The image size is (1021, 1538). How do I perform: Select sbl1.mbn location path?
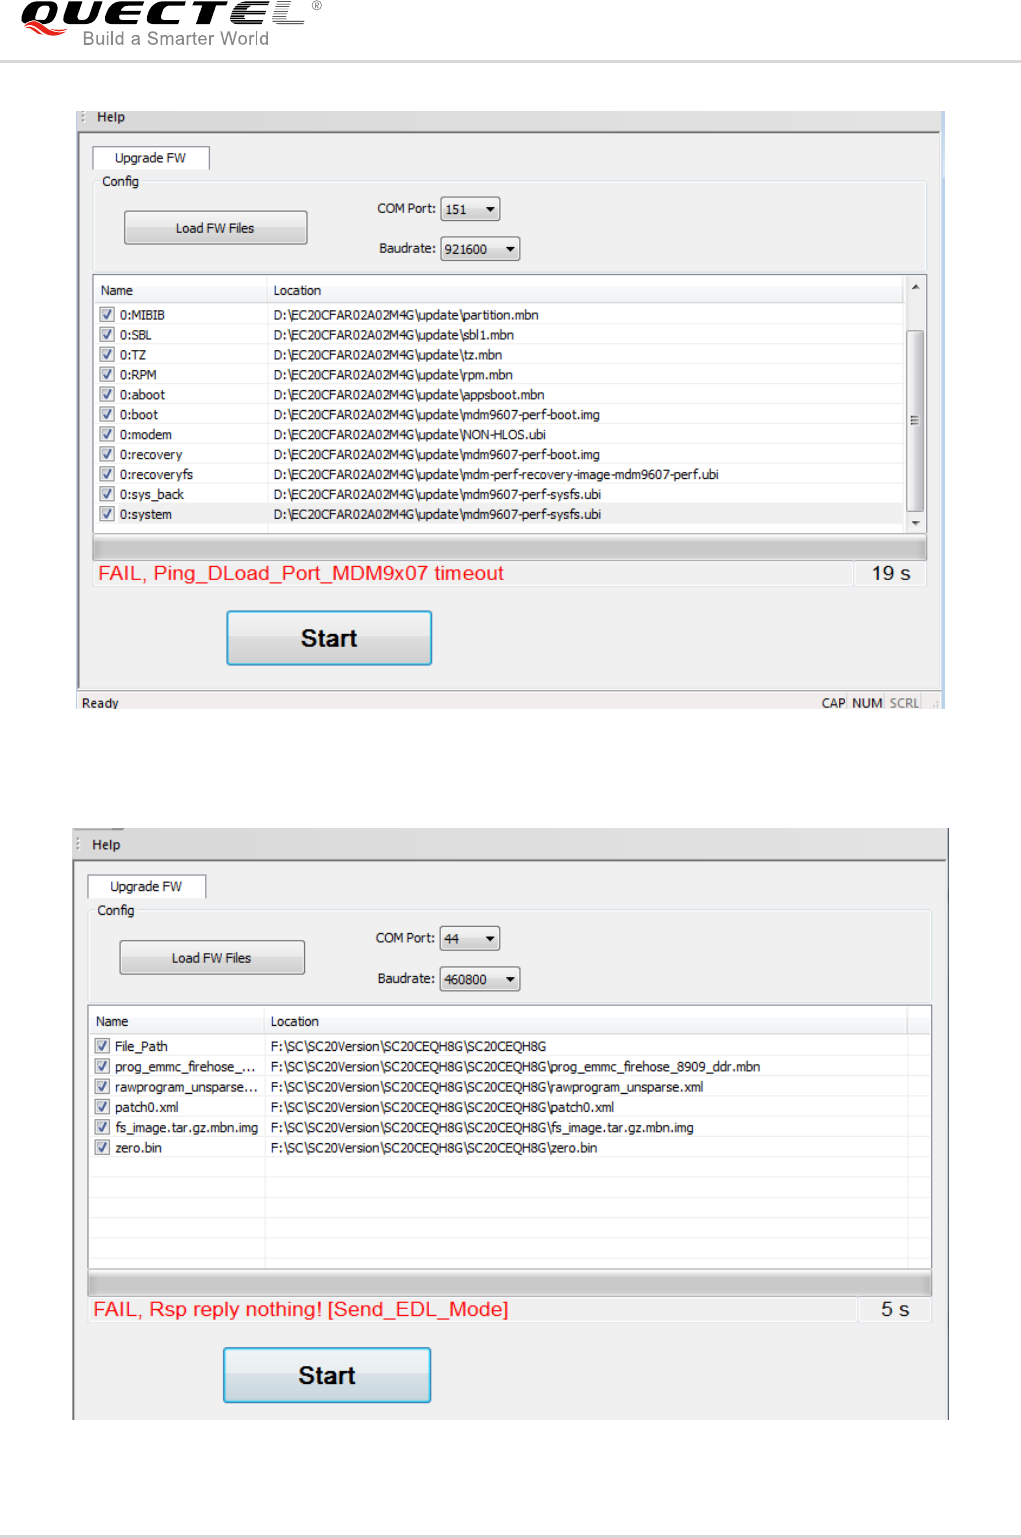point(394,335)
